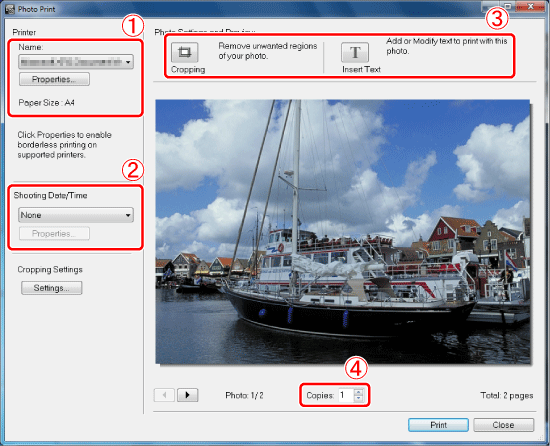The height and width of the screenshot is (446, 550).
Task: Click the printer Properties button
Action: 54,79
